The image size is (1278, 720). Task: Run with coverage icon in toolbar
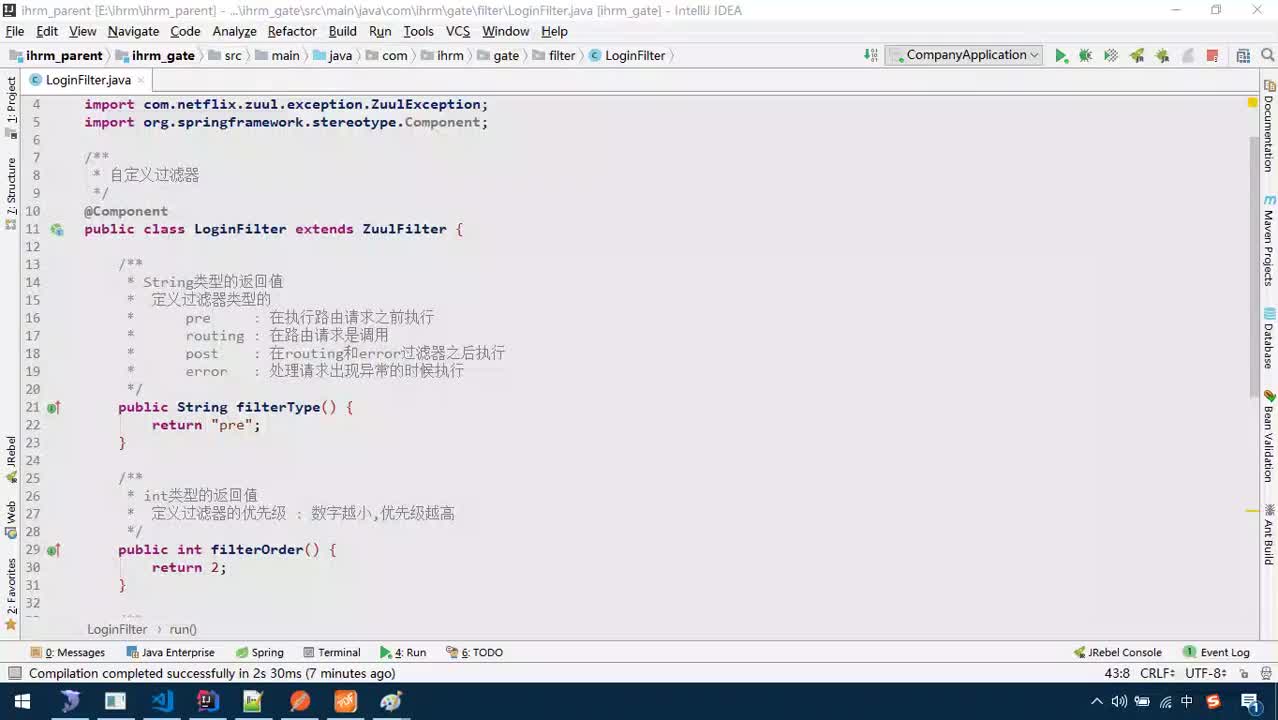pos(1110,56)
